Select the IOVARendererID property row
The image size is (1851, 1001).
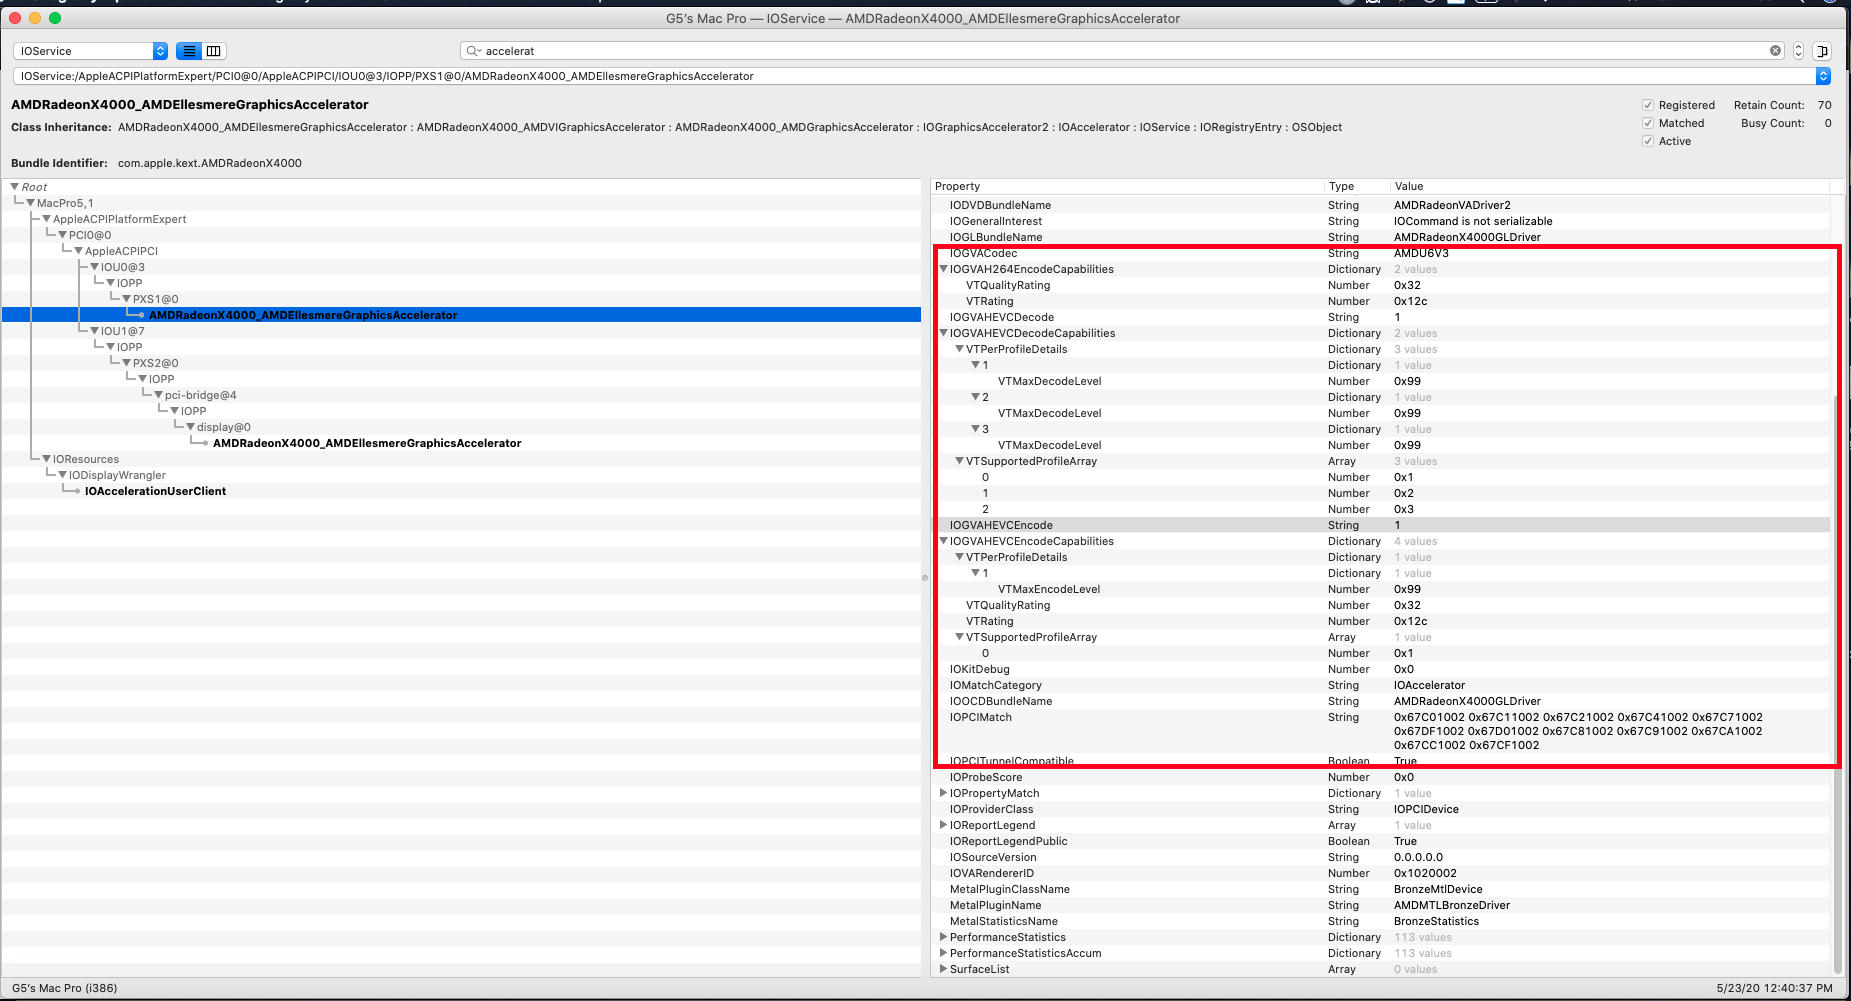click(1381, 873)
